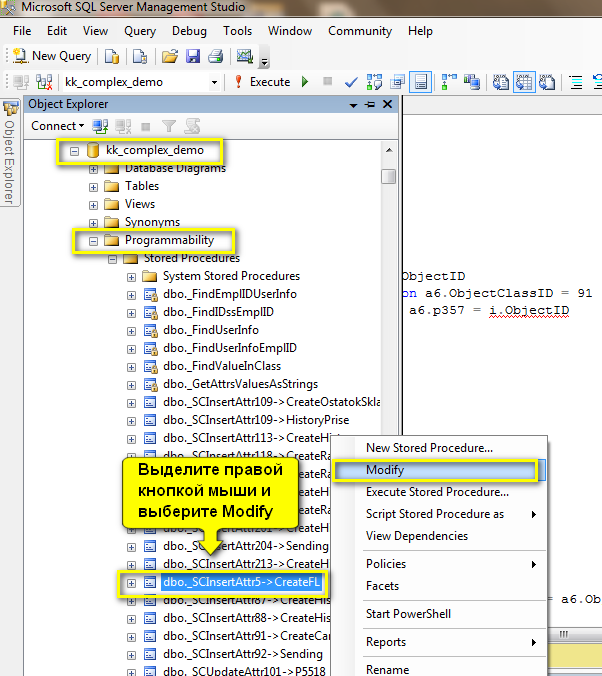Open the Connect dropdown in Object Explorer
This screenshot has width=602, height=676.
[57, 126]
